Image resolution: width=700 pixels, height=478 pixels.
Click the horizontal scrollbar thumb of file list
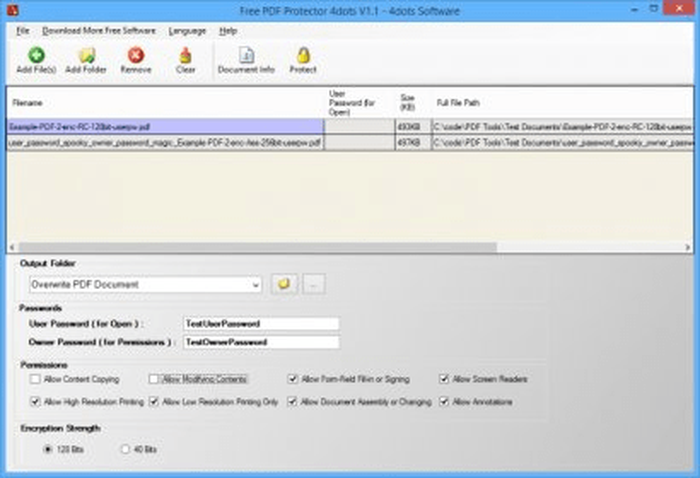(258, 247)
